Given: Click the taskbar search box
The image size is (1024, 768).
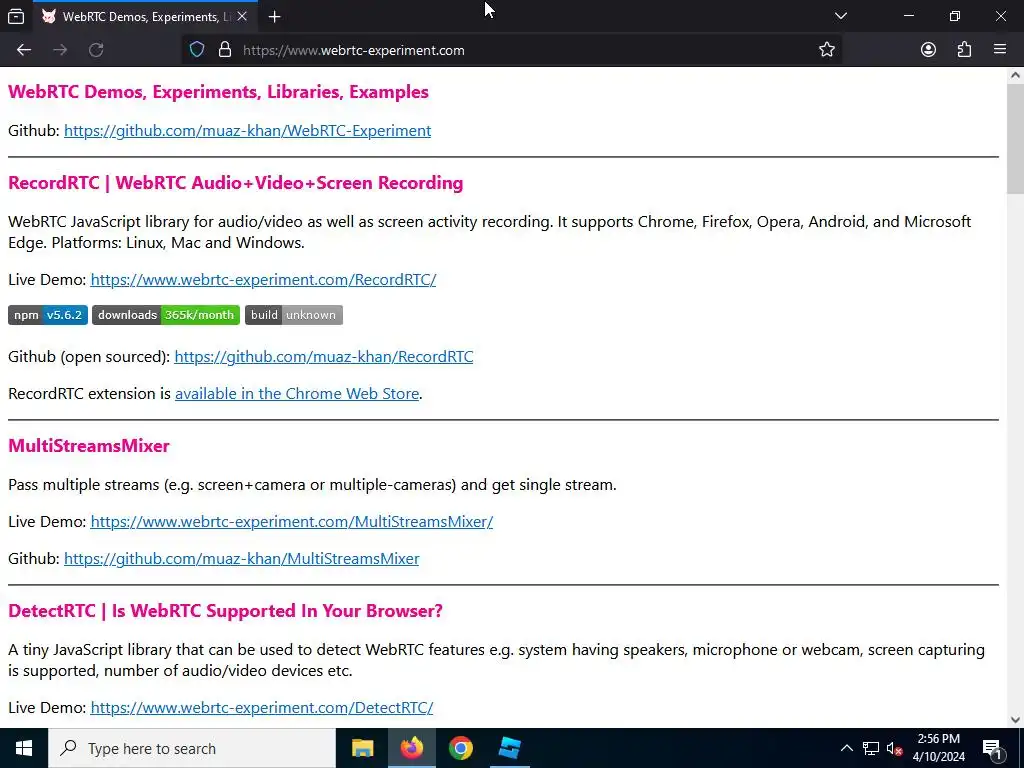Looking at the screenshot, I should [x=192, y=748].
